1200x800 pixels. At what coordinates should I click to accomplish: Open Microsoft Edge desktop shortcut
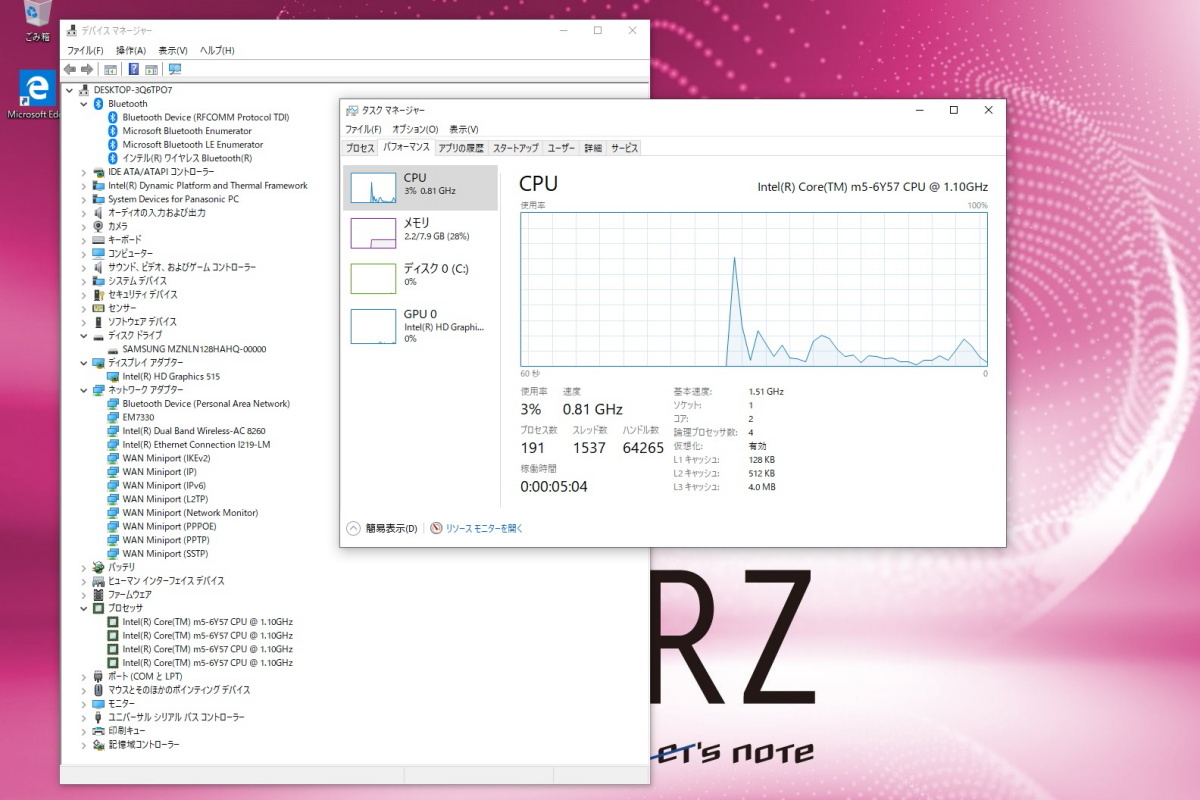click(37, 95)
